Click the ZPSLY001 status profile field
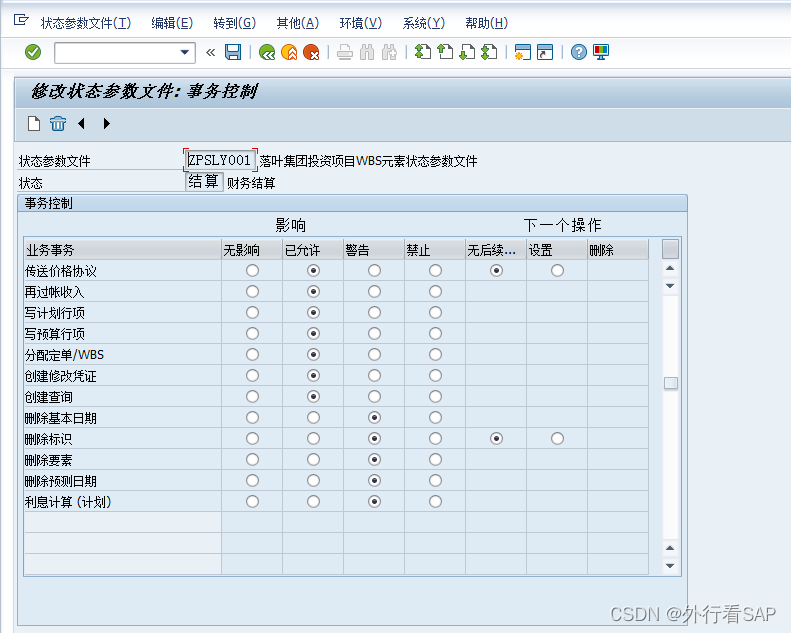The image size is (791, 633). (220, 160)
